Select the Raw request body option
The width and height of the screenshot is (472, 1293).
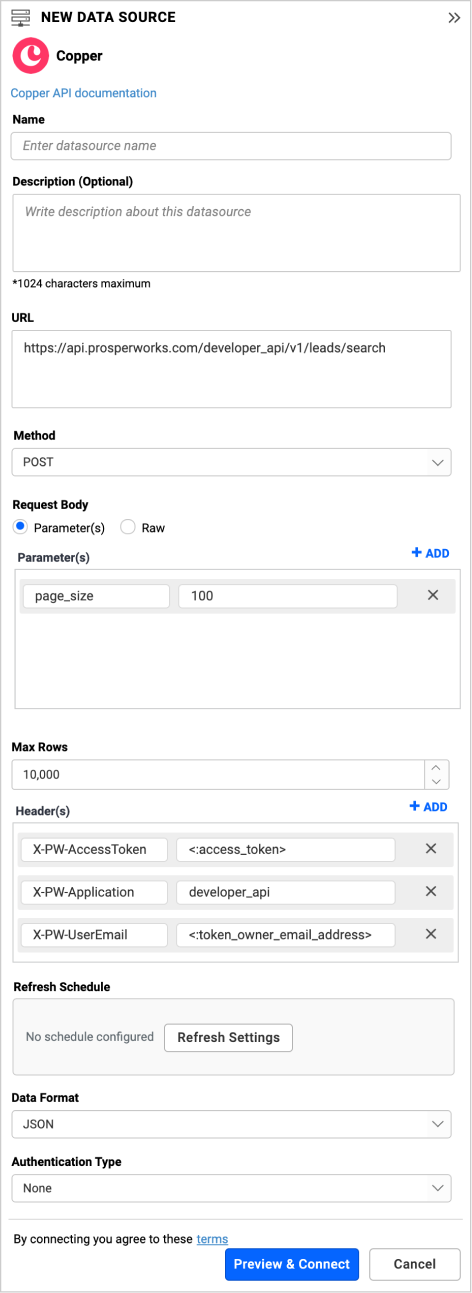(127, 527)
